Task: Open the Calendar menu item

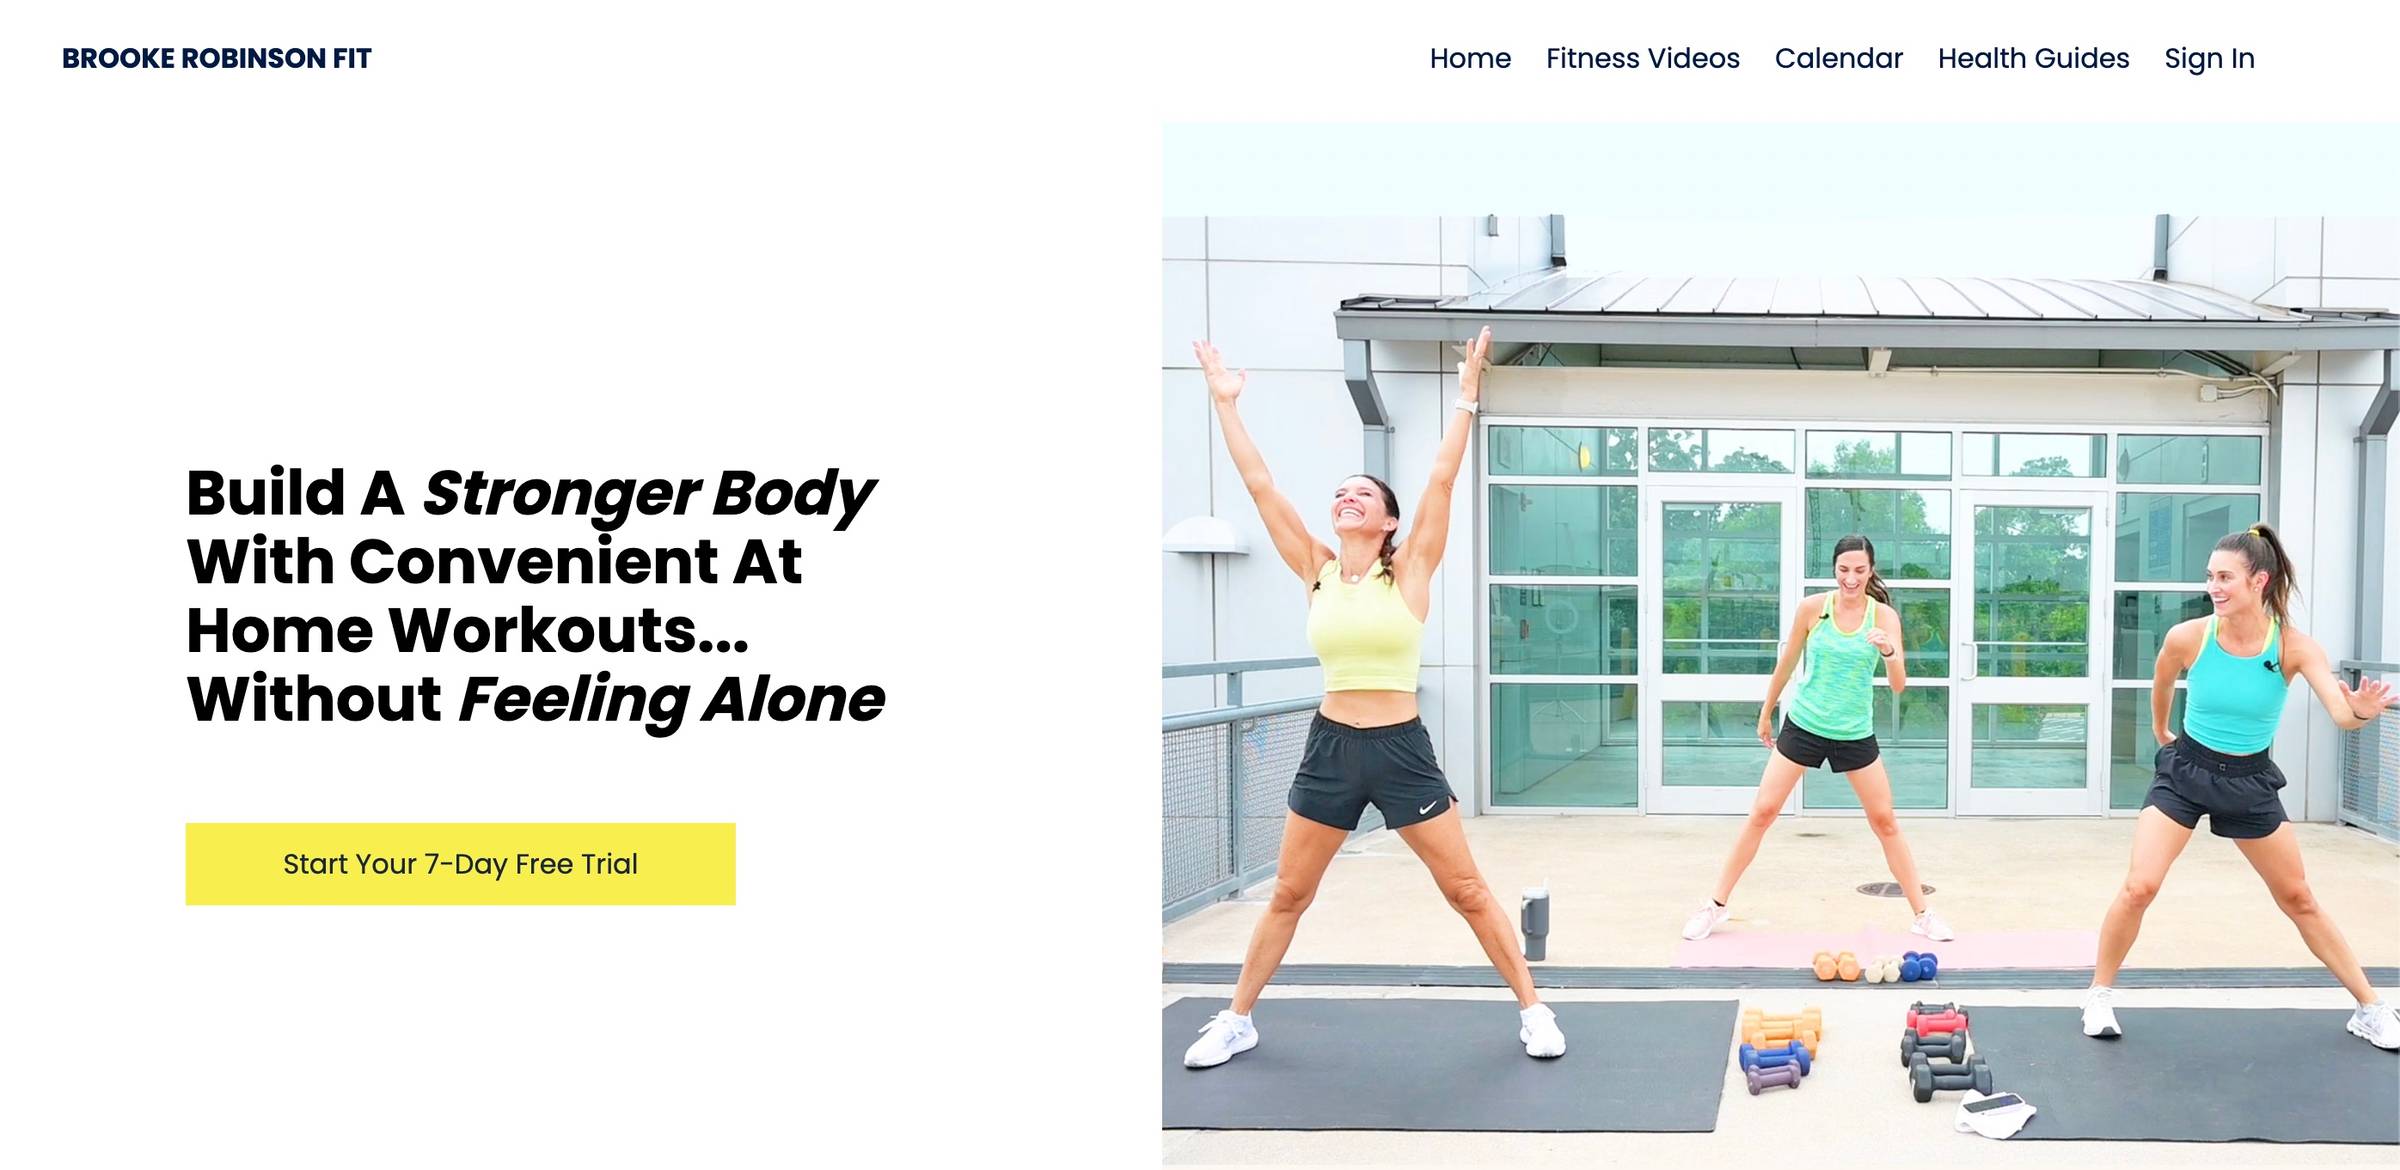Action: tap(1838, 58)
